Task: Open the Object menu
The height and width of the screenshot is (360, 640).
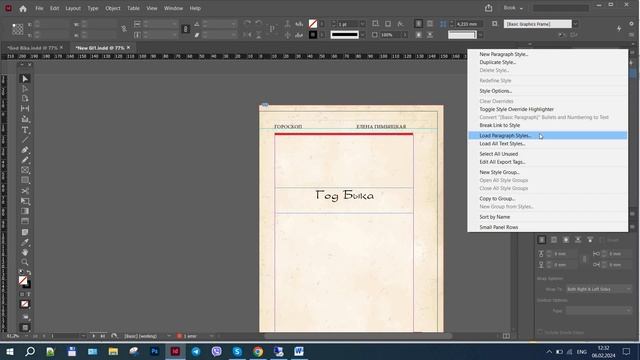Action: [x=113, y=8]
